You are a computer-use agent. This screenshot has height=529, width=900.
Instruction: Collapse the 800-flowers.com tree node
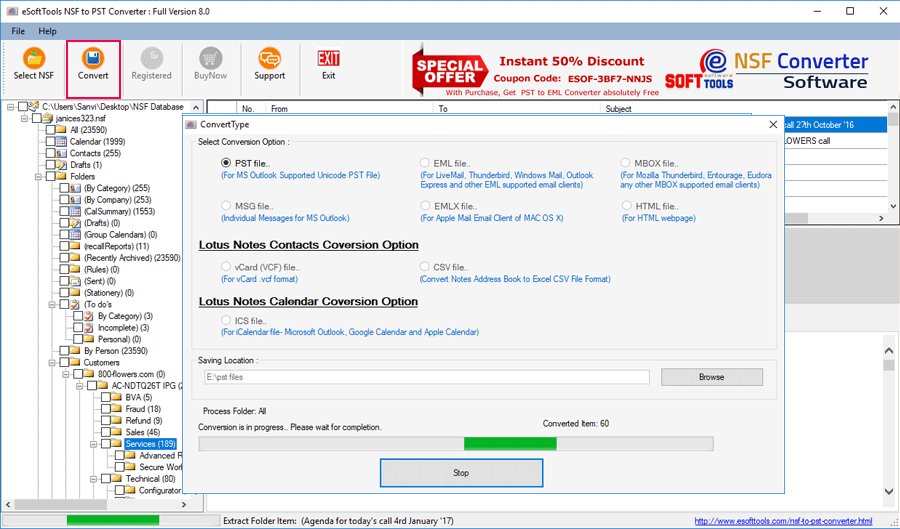[66, 374]
